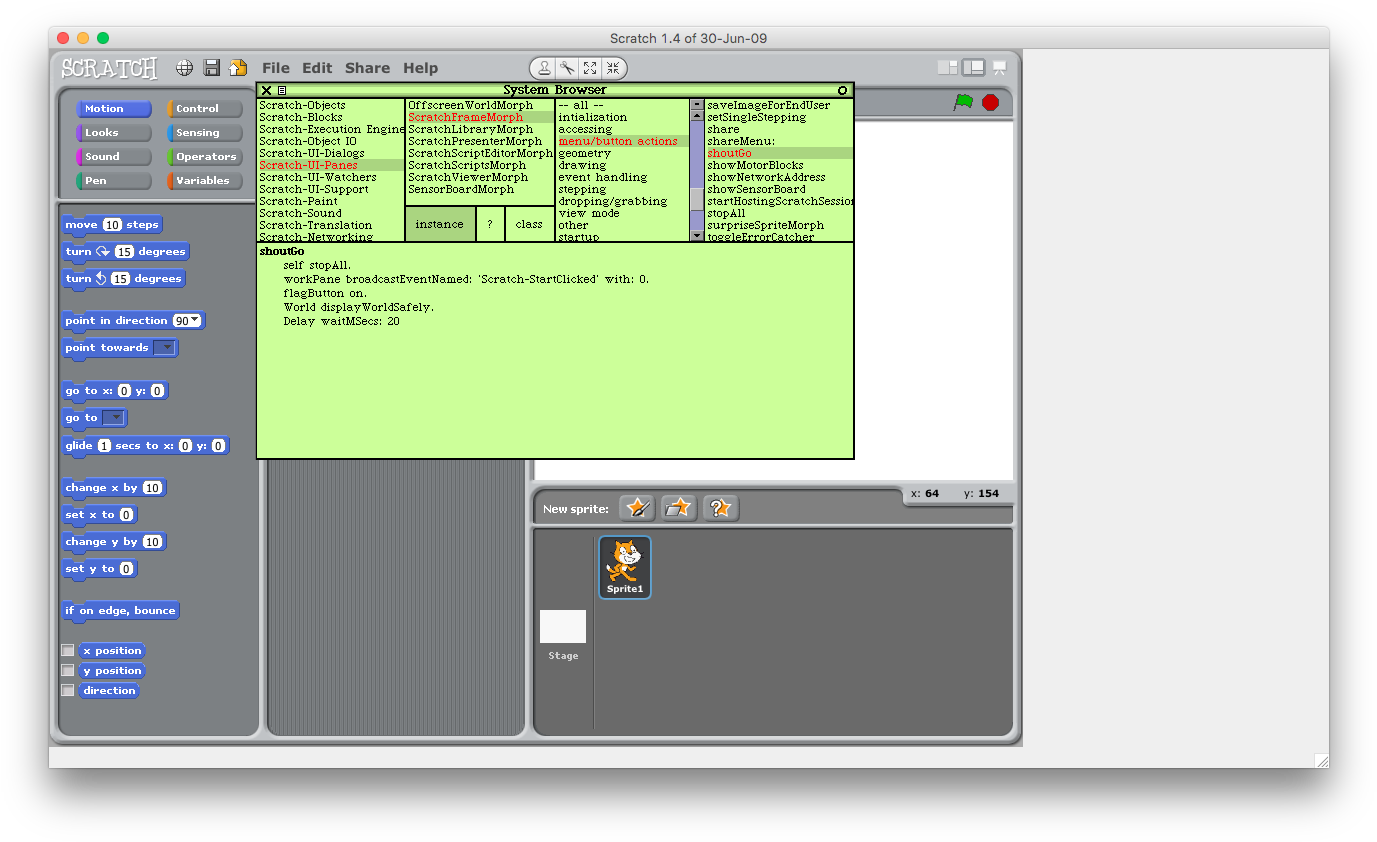Close the System Browser window
The image size is (1377, 842).
coord(266,90)
